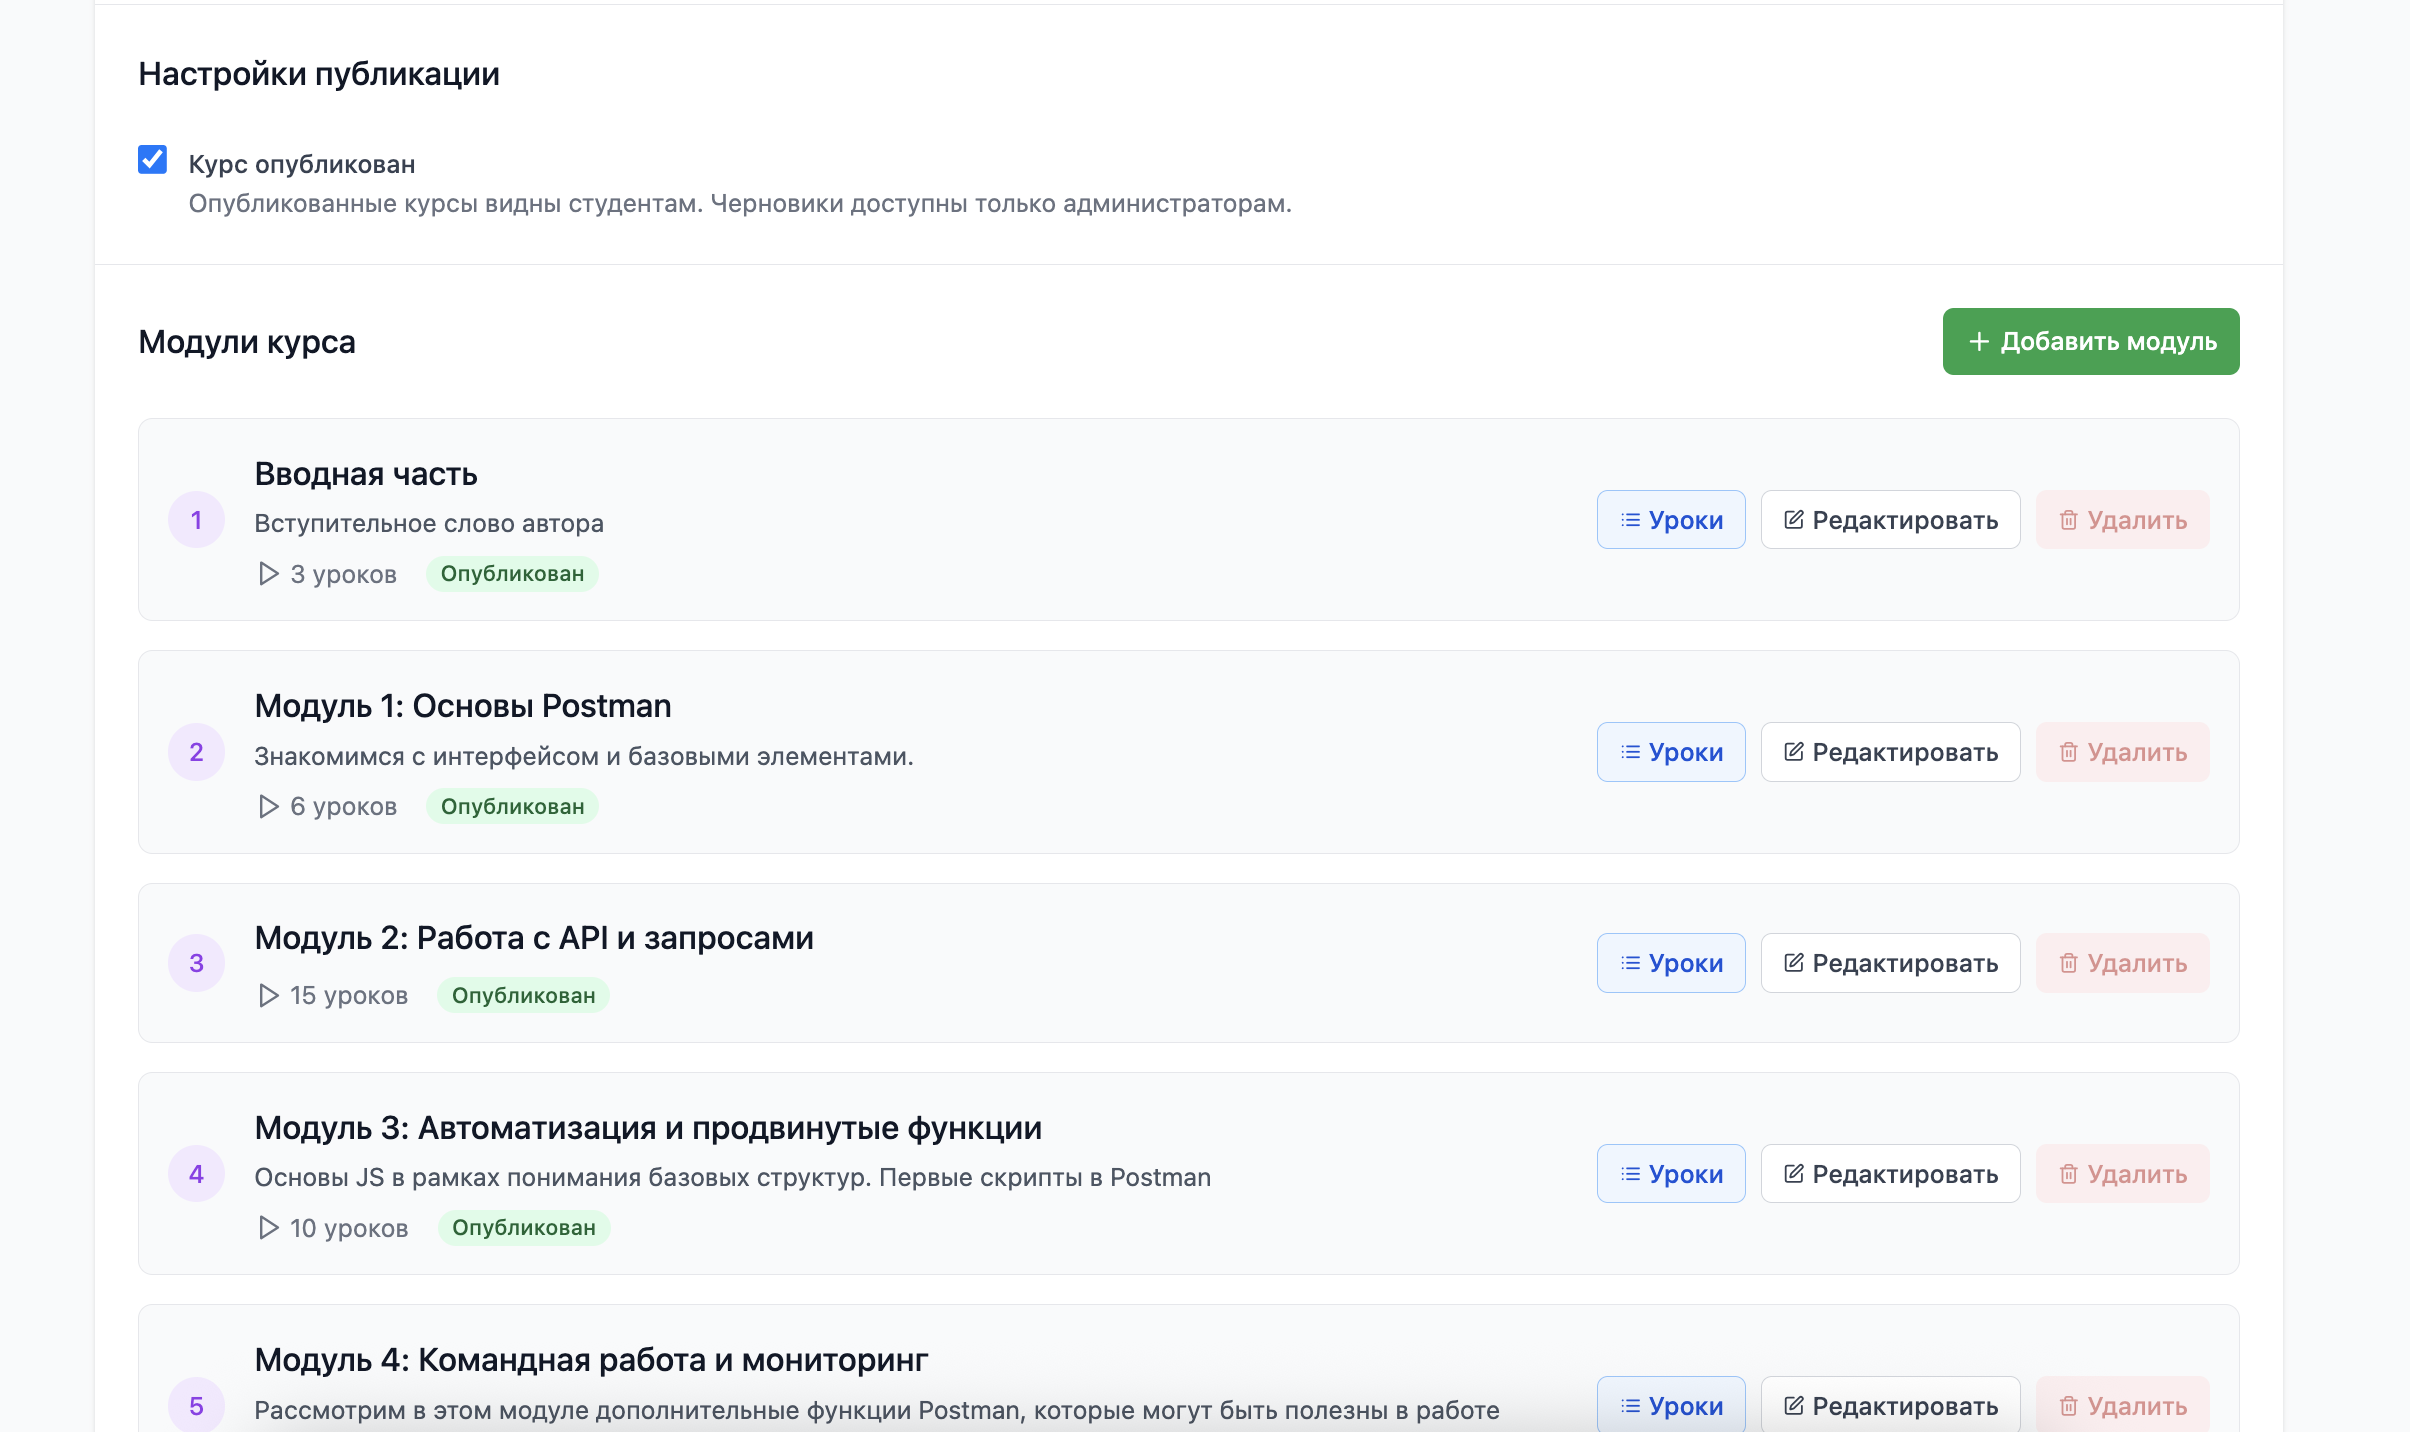Click the list icon on Уроки for Модуль 2
The image size is (2410, 1432).
click(x=1628, y=962)
